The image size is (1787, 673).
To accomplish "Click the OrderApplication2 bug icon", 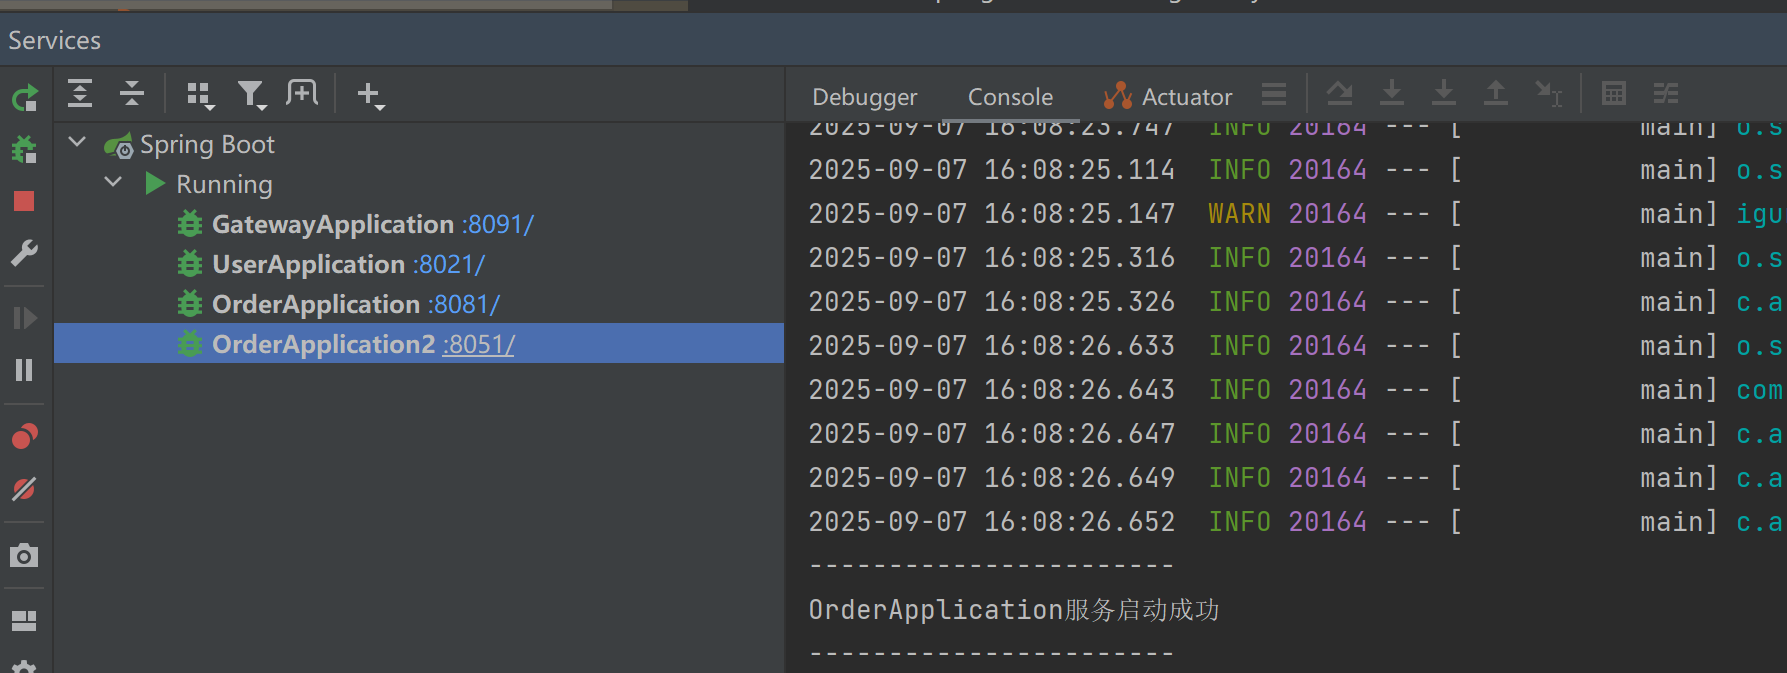I will pos(190,344).
